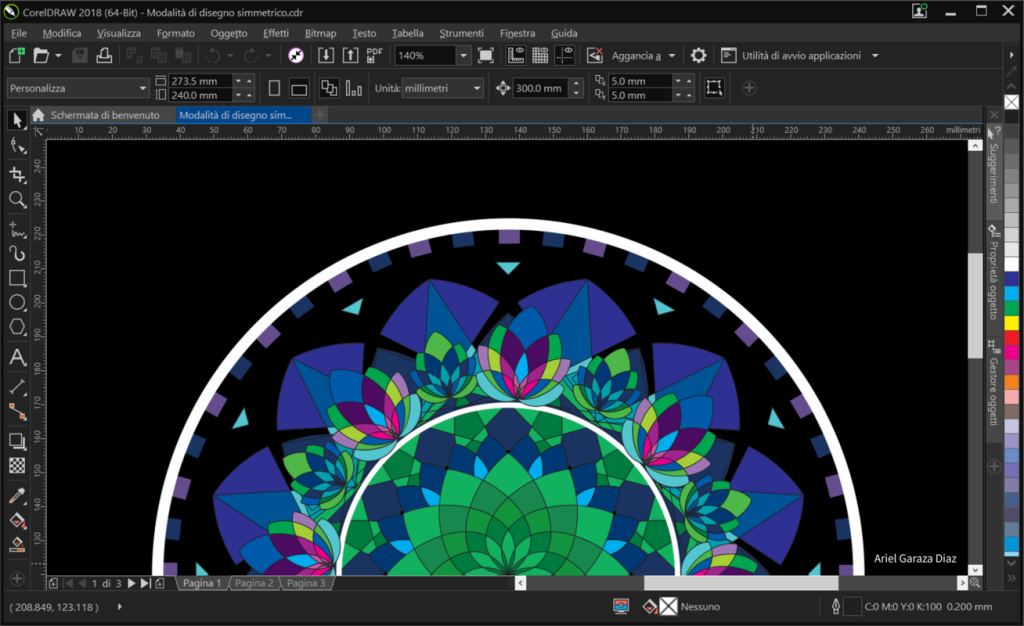Image resolution: width=1024 pixels, height=626 pixels.
Task: Pick the Text tool
Action: click(x=15, y=358)
